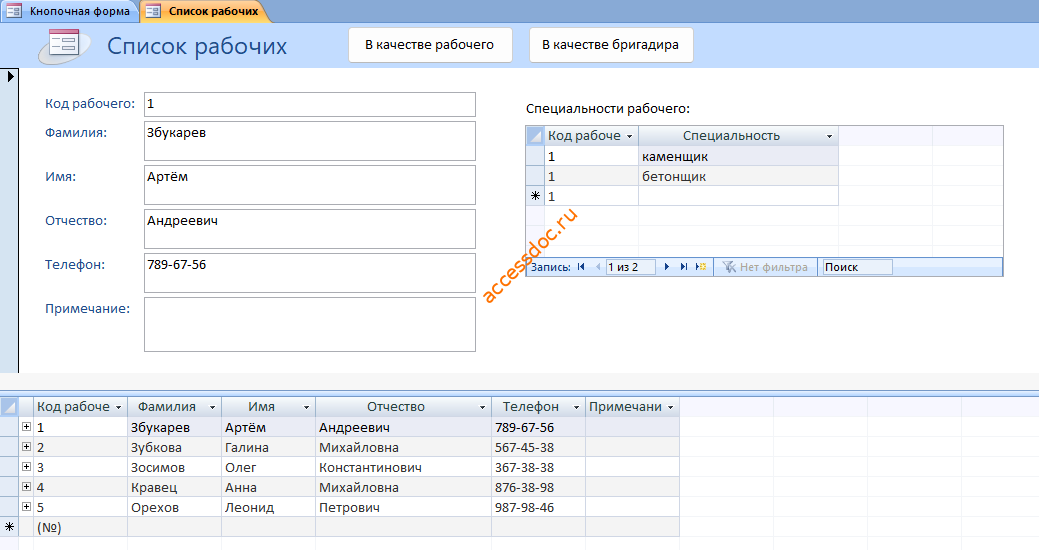1039x550 pixels.
Task: Click the Леонид name cell
Action: click(268, 508)
